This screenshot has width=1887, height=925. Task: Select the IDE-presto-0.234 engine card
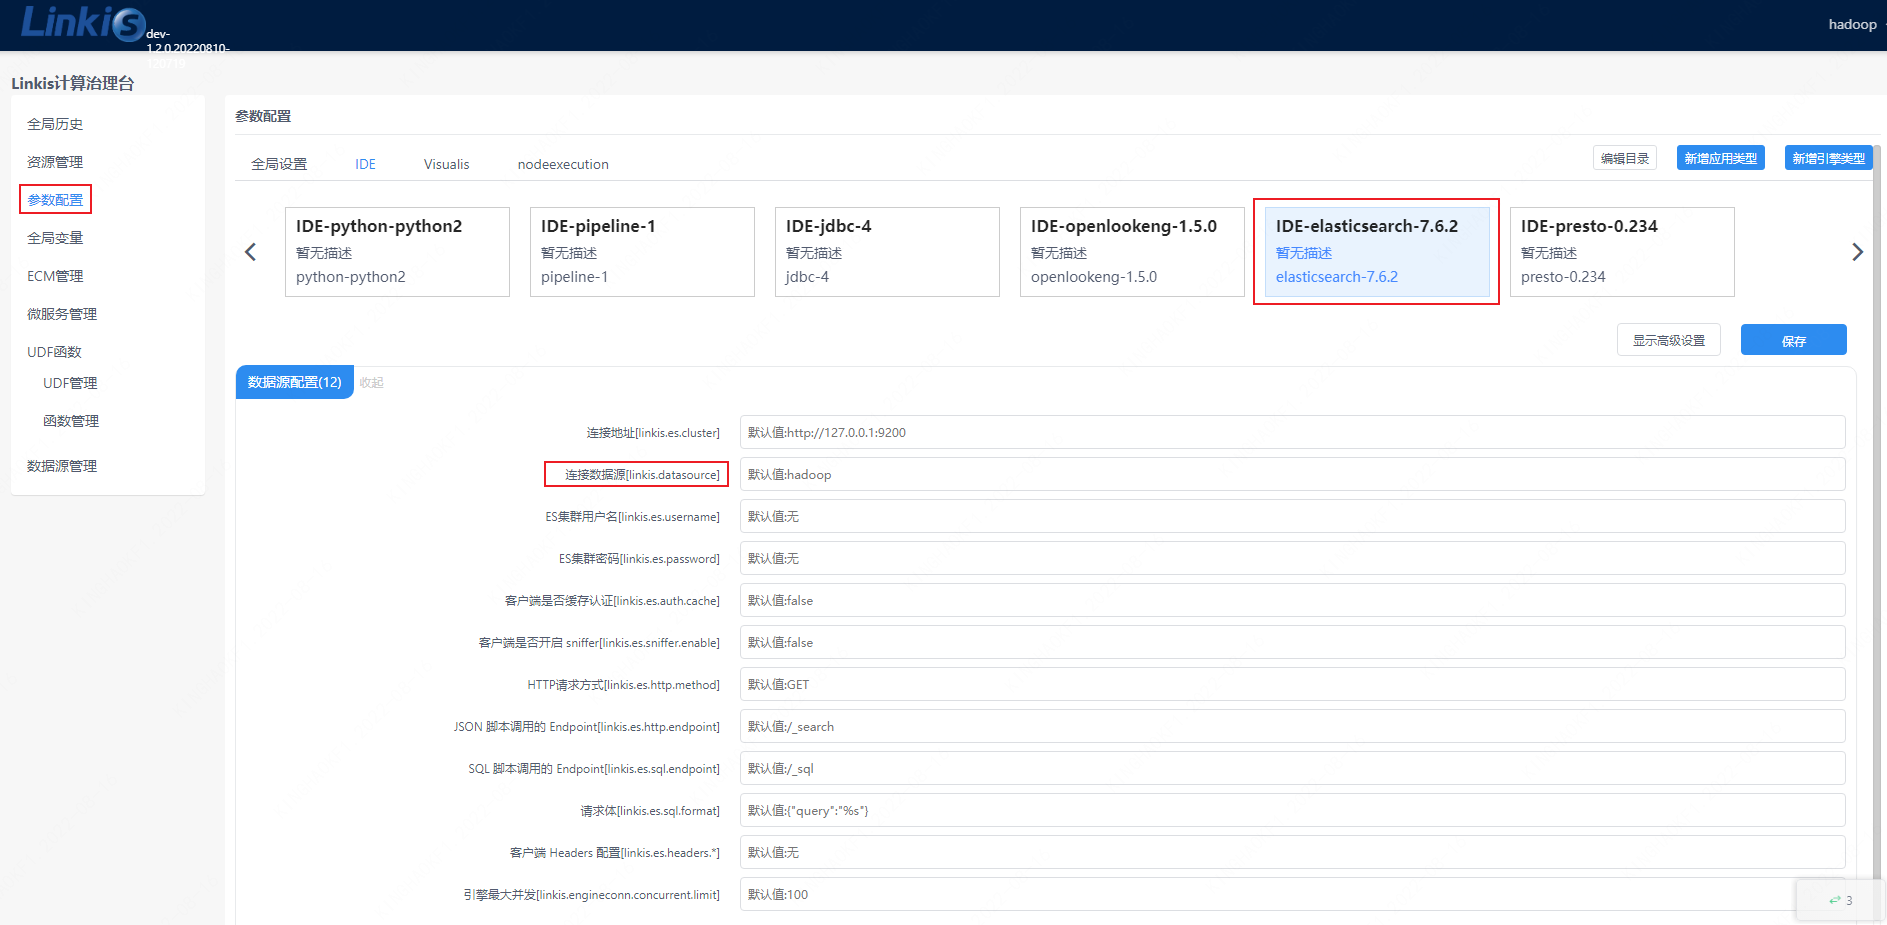(x=1621, y=252)
